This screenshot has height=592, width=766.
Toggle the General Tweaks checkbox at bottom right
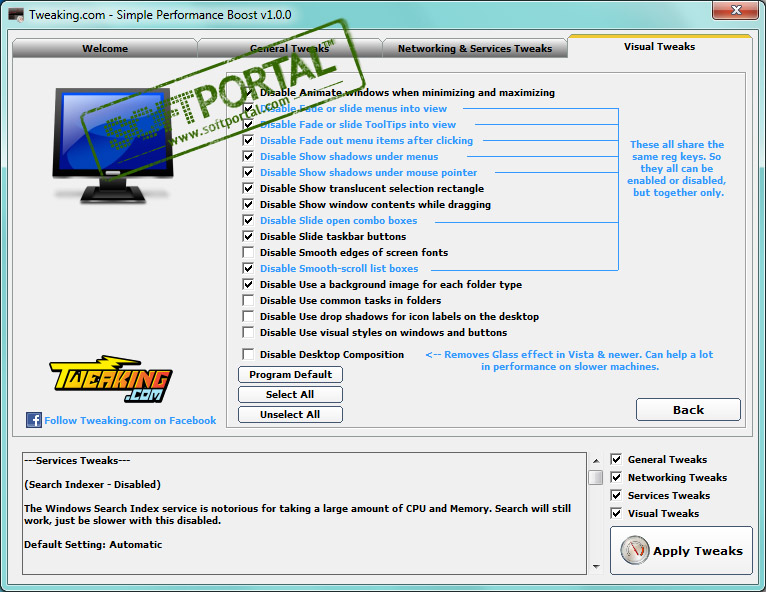click(x=616, y=459)
